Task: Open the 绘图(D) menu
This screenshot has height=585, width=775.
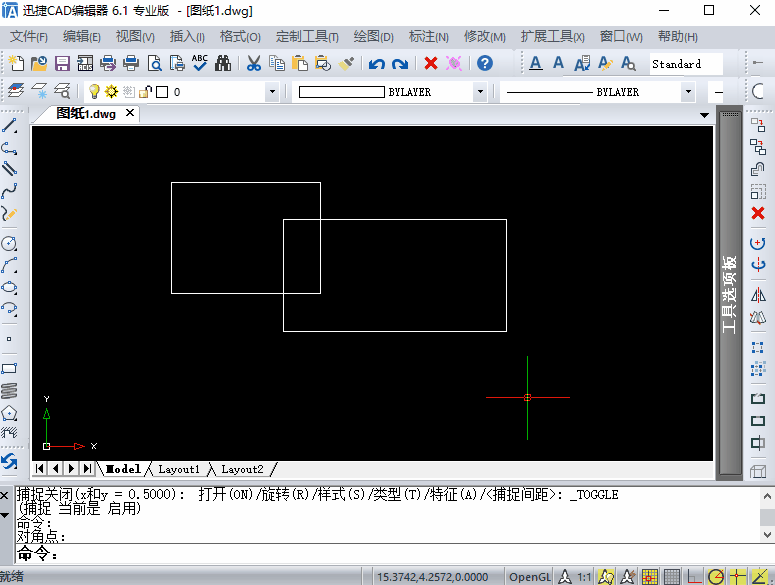Action: click(x=373, y=37)
